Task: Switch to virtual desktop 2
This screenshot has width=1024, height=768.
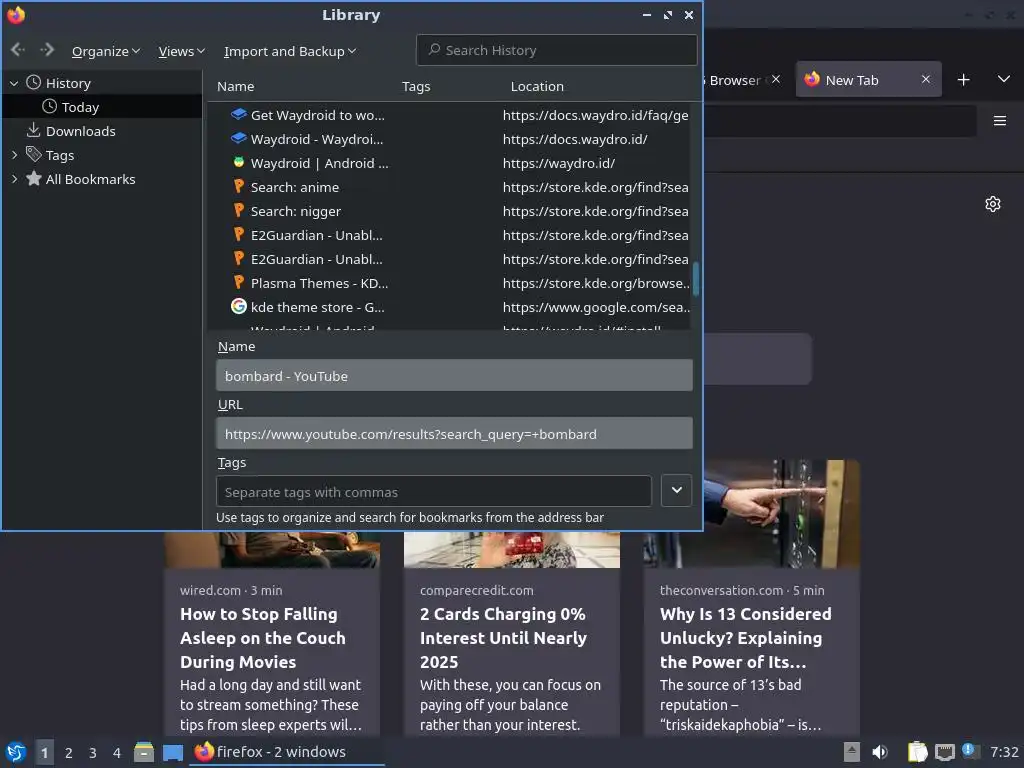Action: point(69,753)
